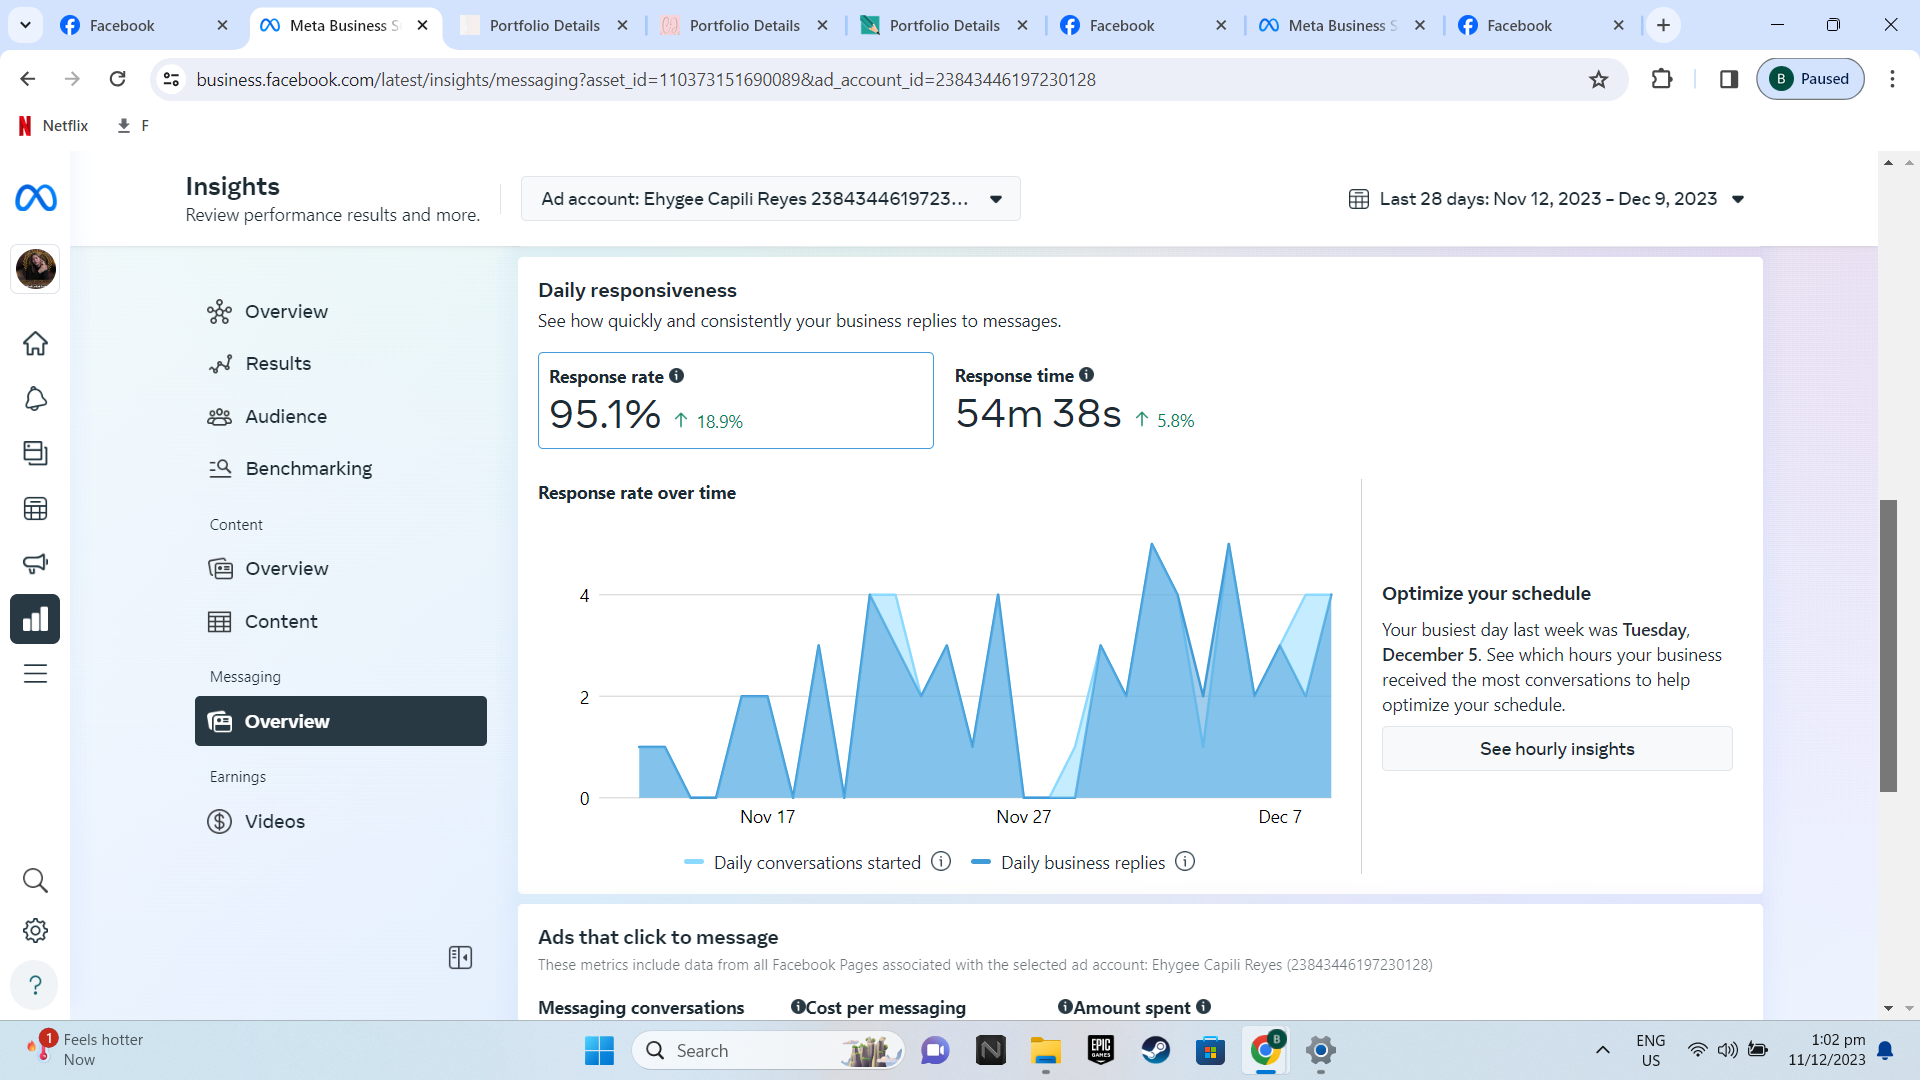Click the Windows Start button

(599, 1051)
